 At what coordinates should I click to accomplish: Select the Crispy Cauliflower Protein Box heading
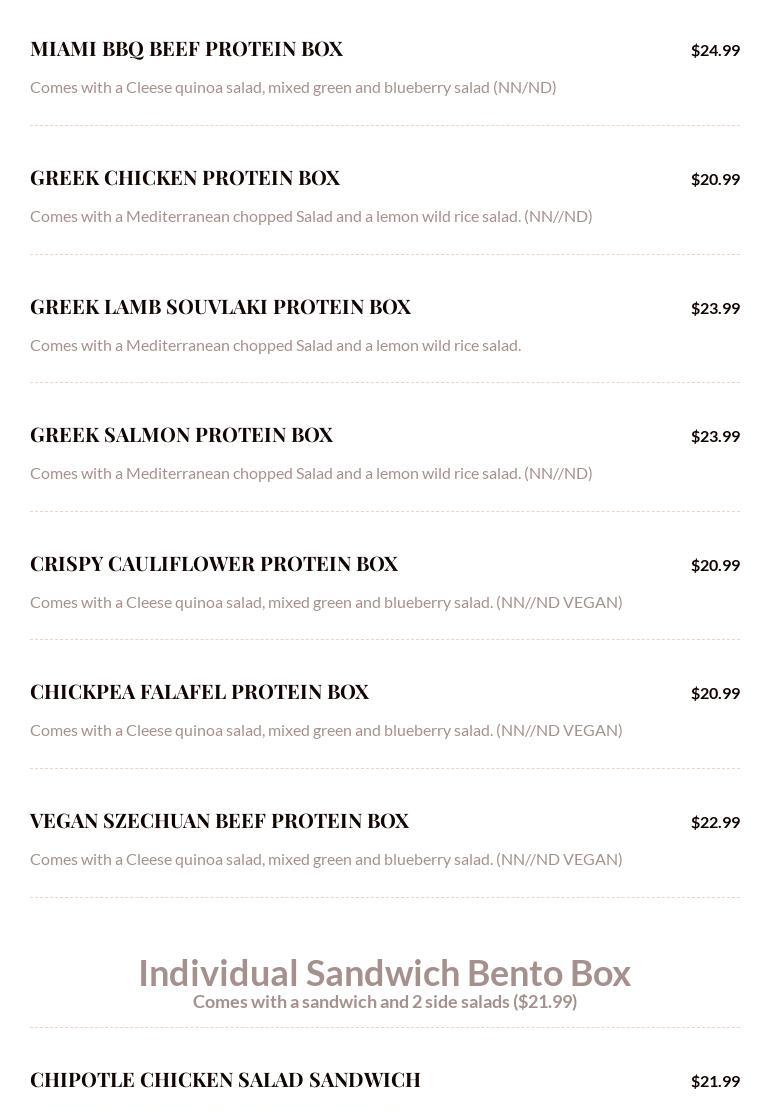click(x=214, y=564)
